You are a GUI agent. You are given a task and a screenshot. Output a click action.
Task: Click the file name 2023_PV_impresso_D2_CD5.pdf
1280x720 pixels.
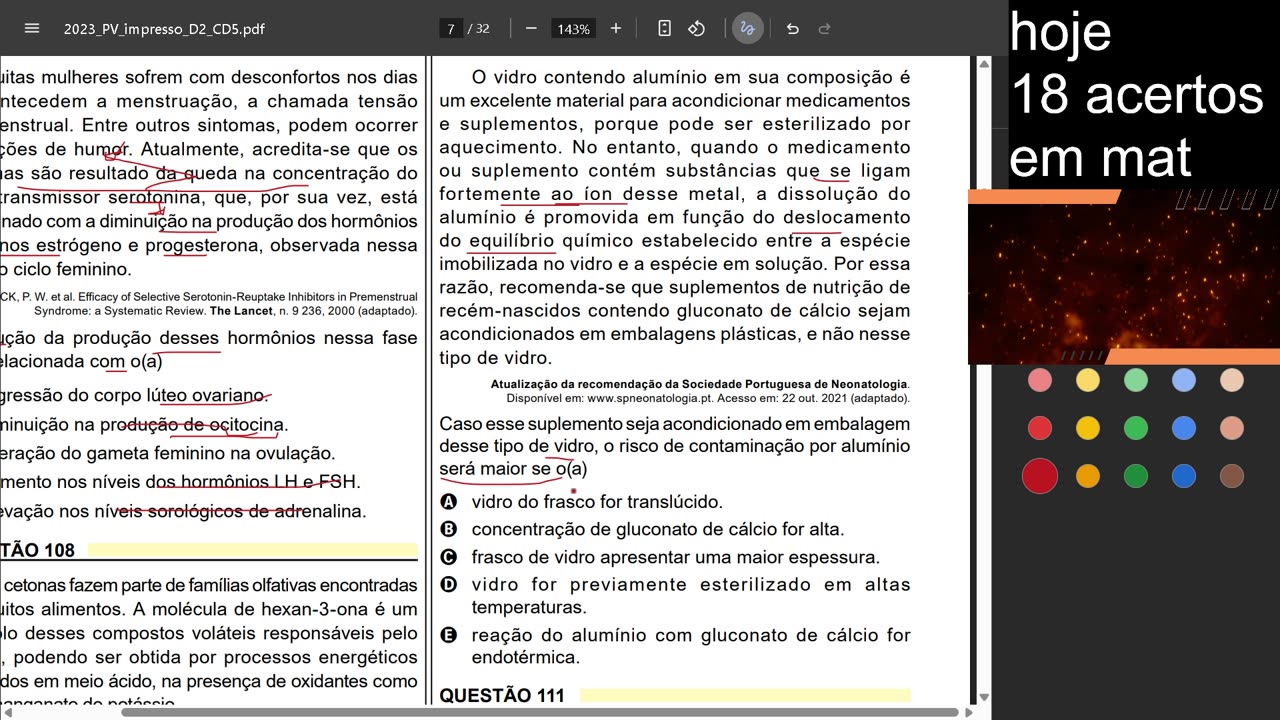point(164,29)
